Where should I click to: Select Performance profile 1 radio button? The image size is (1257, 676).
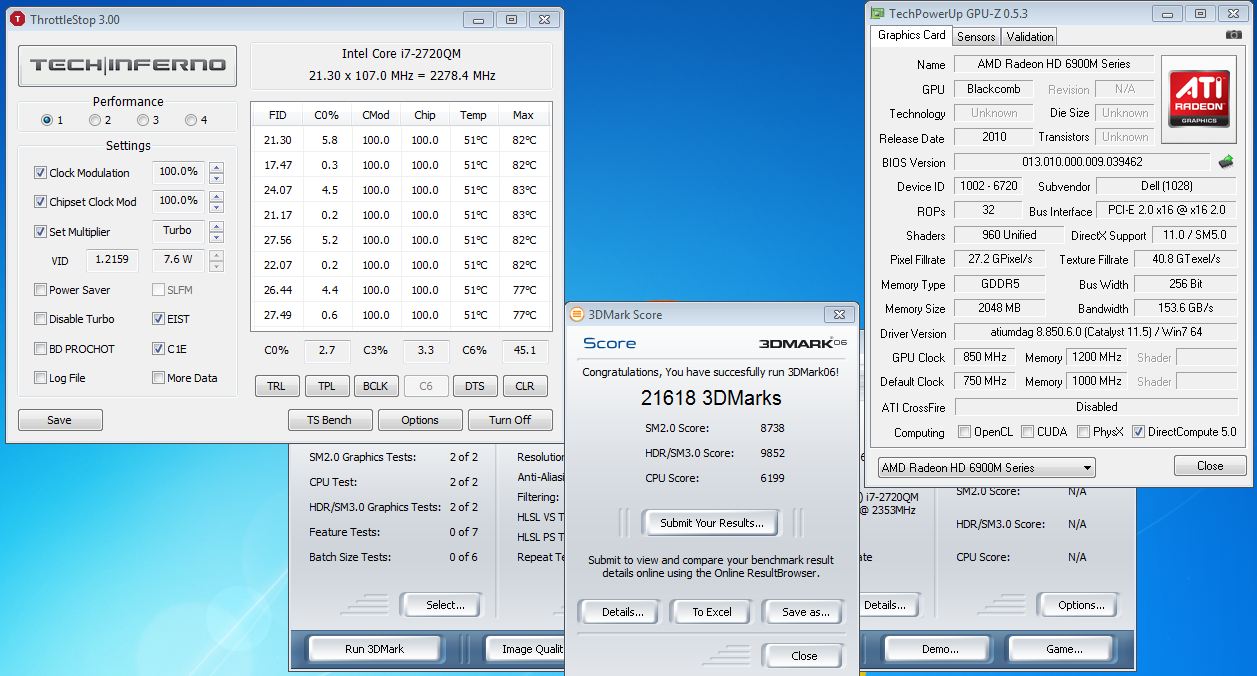click(46, 120)
